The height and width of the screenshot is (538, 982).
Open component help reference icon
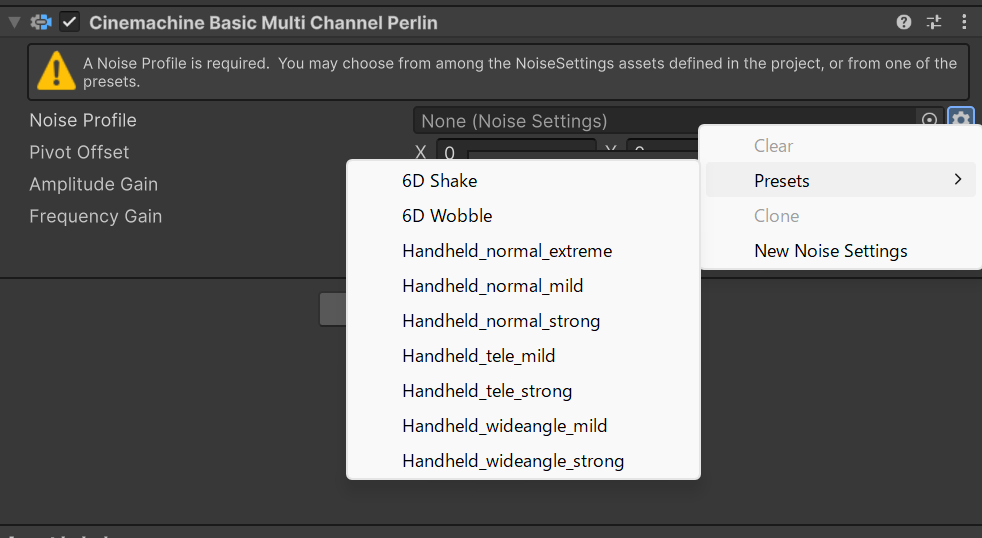tap(904, 23)
